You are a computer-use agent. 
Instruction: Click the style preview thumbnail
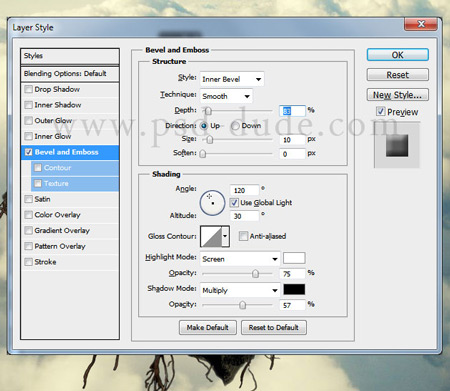(397, 145)
